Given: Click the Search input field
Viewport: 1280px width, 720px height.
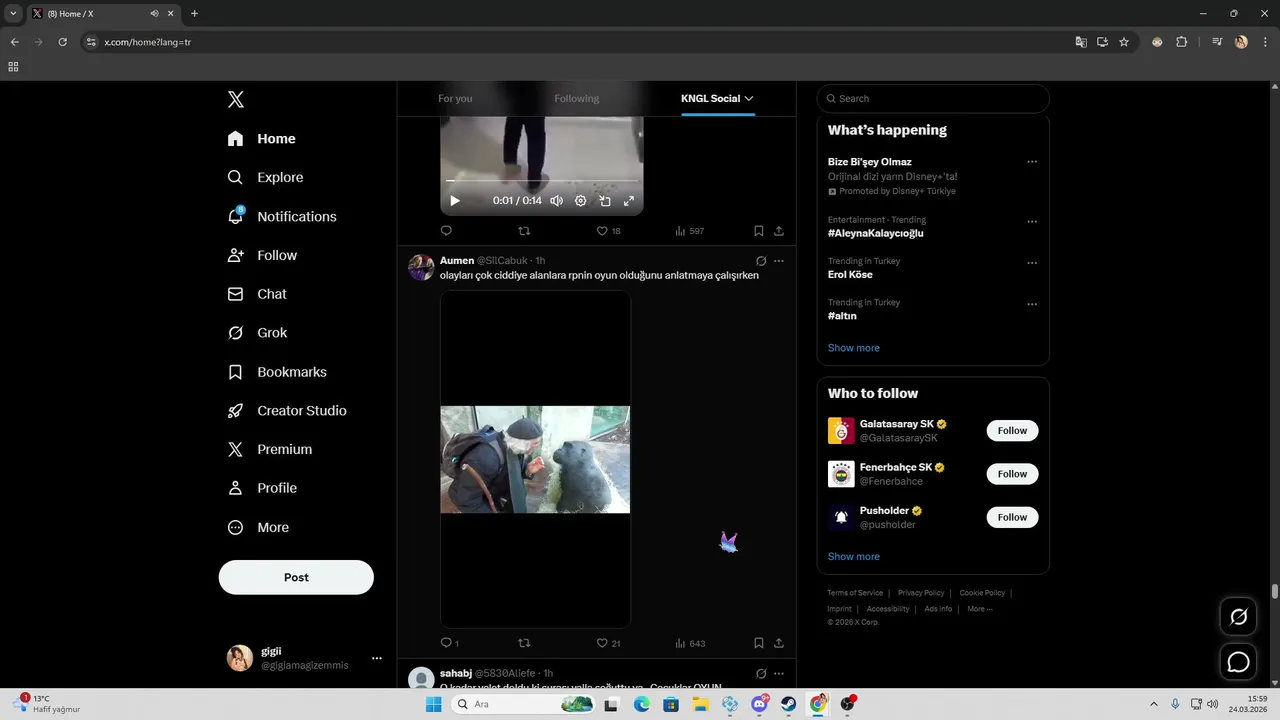Looking at the screenshot, I should [x=933, y=98].
